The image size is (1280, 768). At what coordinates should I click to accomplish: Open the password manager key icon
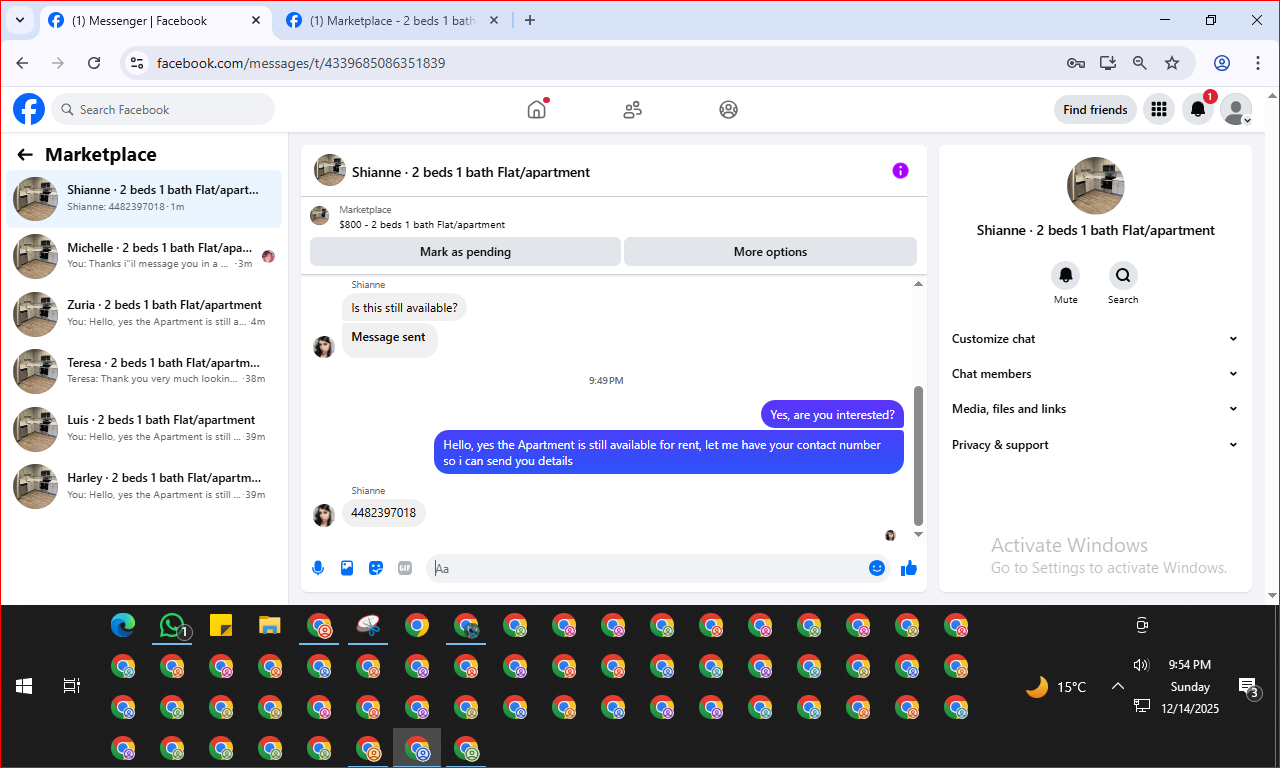pyautogui.click(x=1076, y=63)
